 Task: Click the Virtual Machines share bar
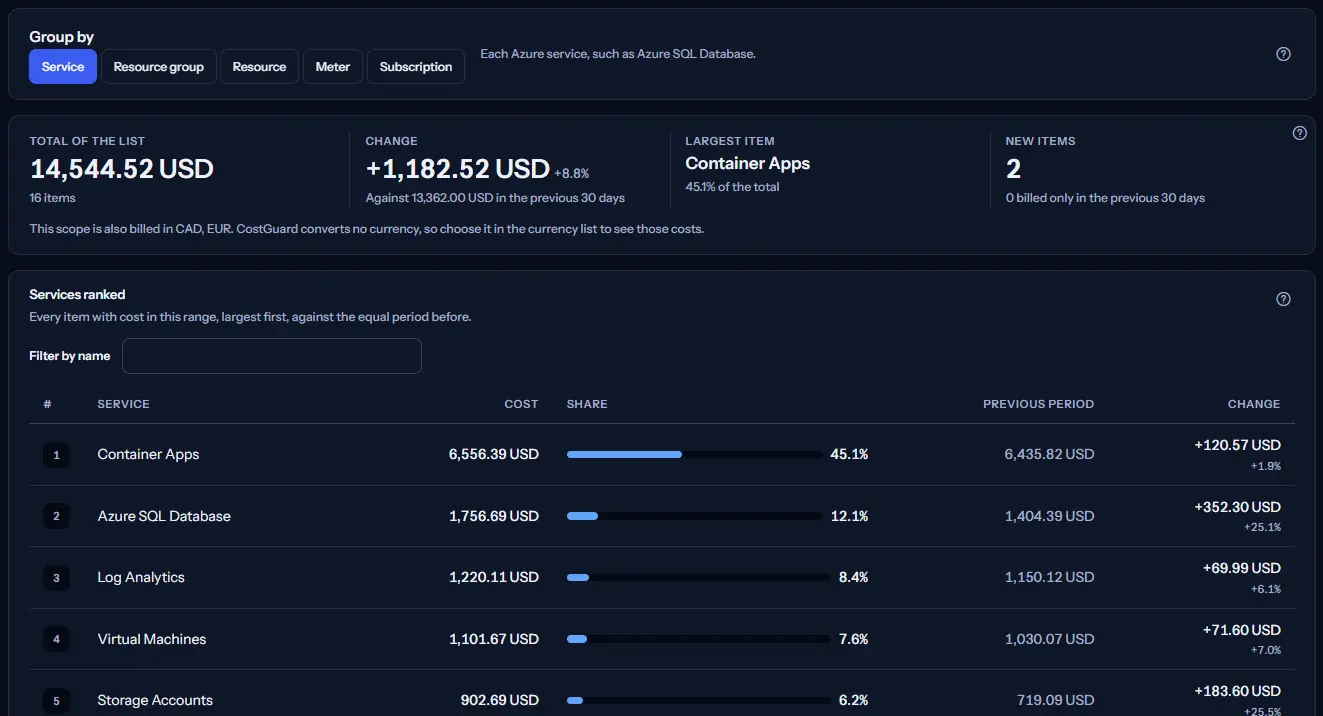(x=698, y=639)
